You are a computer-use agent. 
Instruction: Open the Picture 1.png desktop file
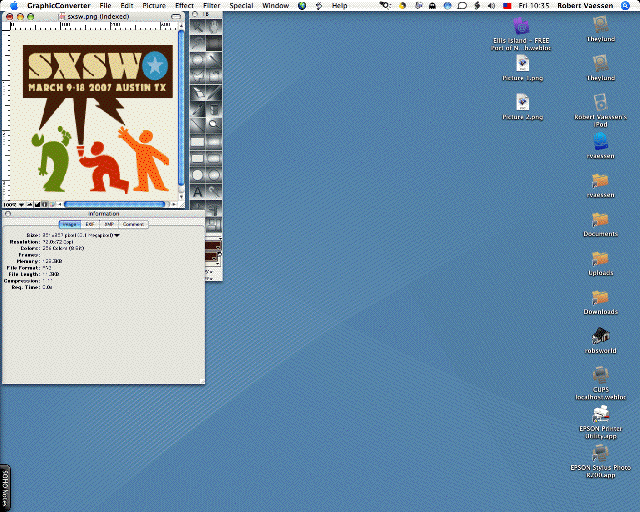pyautogui.click(x=521, y=64)
